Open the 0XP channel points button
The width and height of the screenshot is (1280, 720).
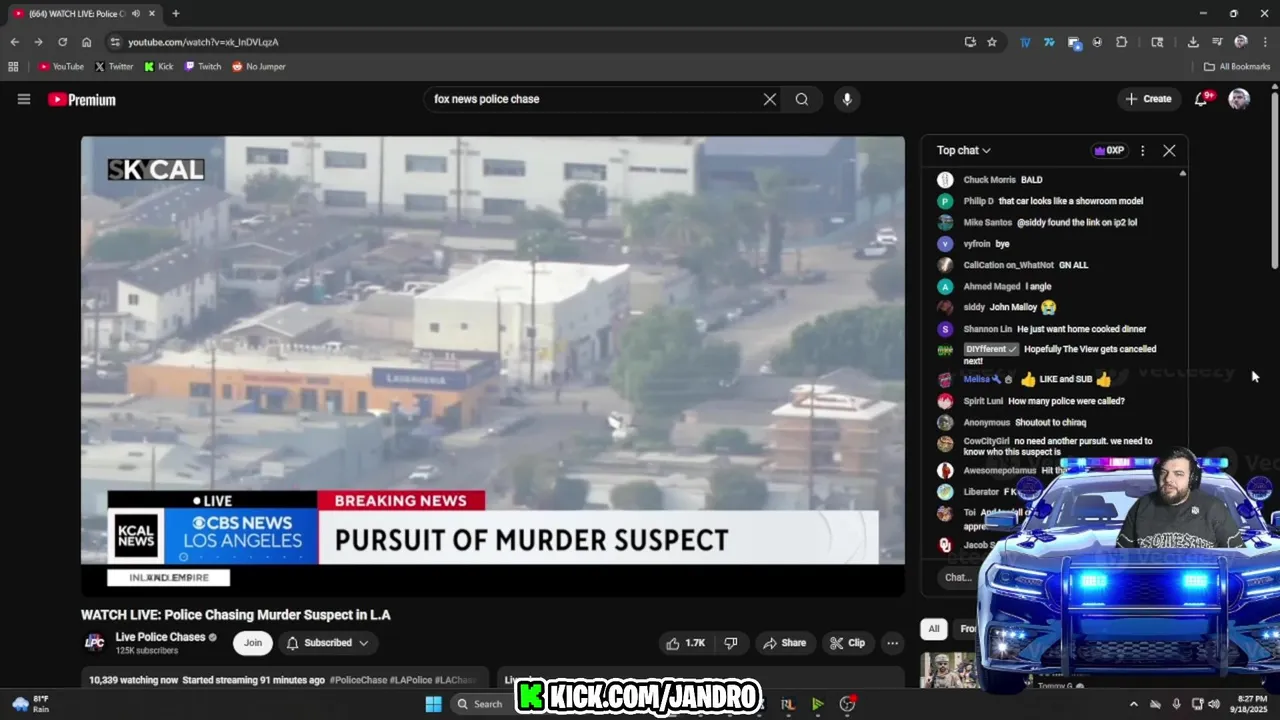point(1108,150)
